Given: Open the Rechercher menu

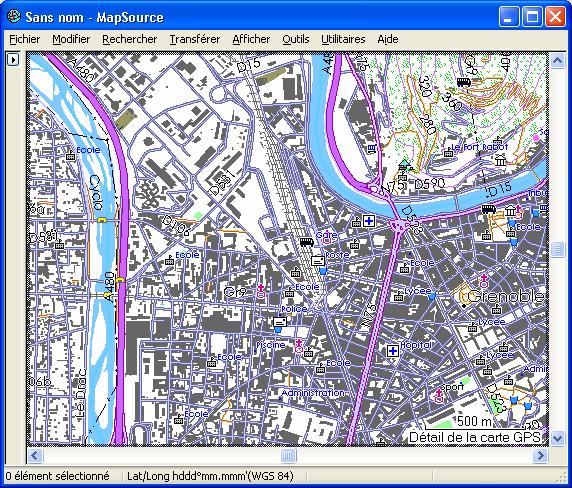Looking at the screenshot, I should (130, 39).
